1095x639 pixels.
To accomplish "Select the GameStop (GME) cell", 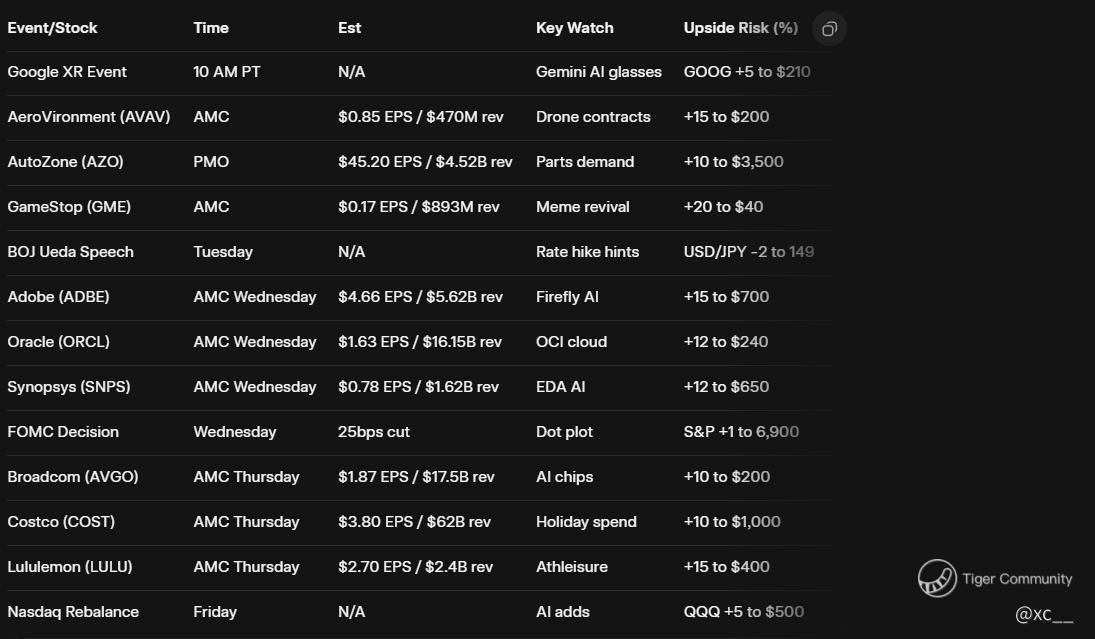I will [x=69, y=207].
